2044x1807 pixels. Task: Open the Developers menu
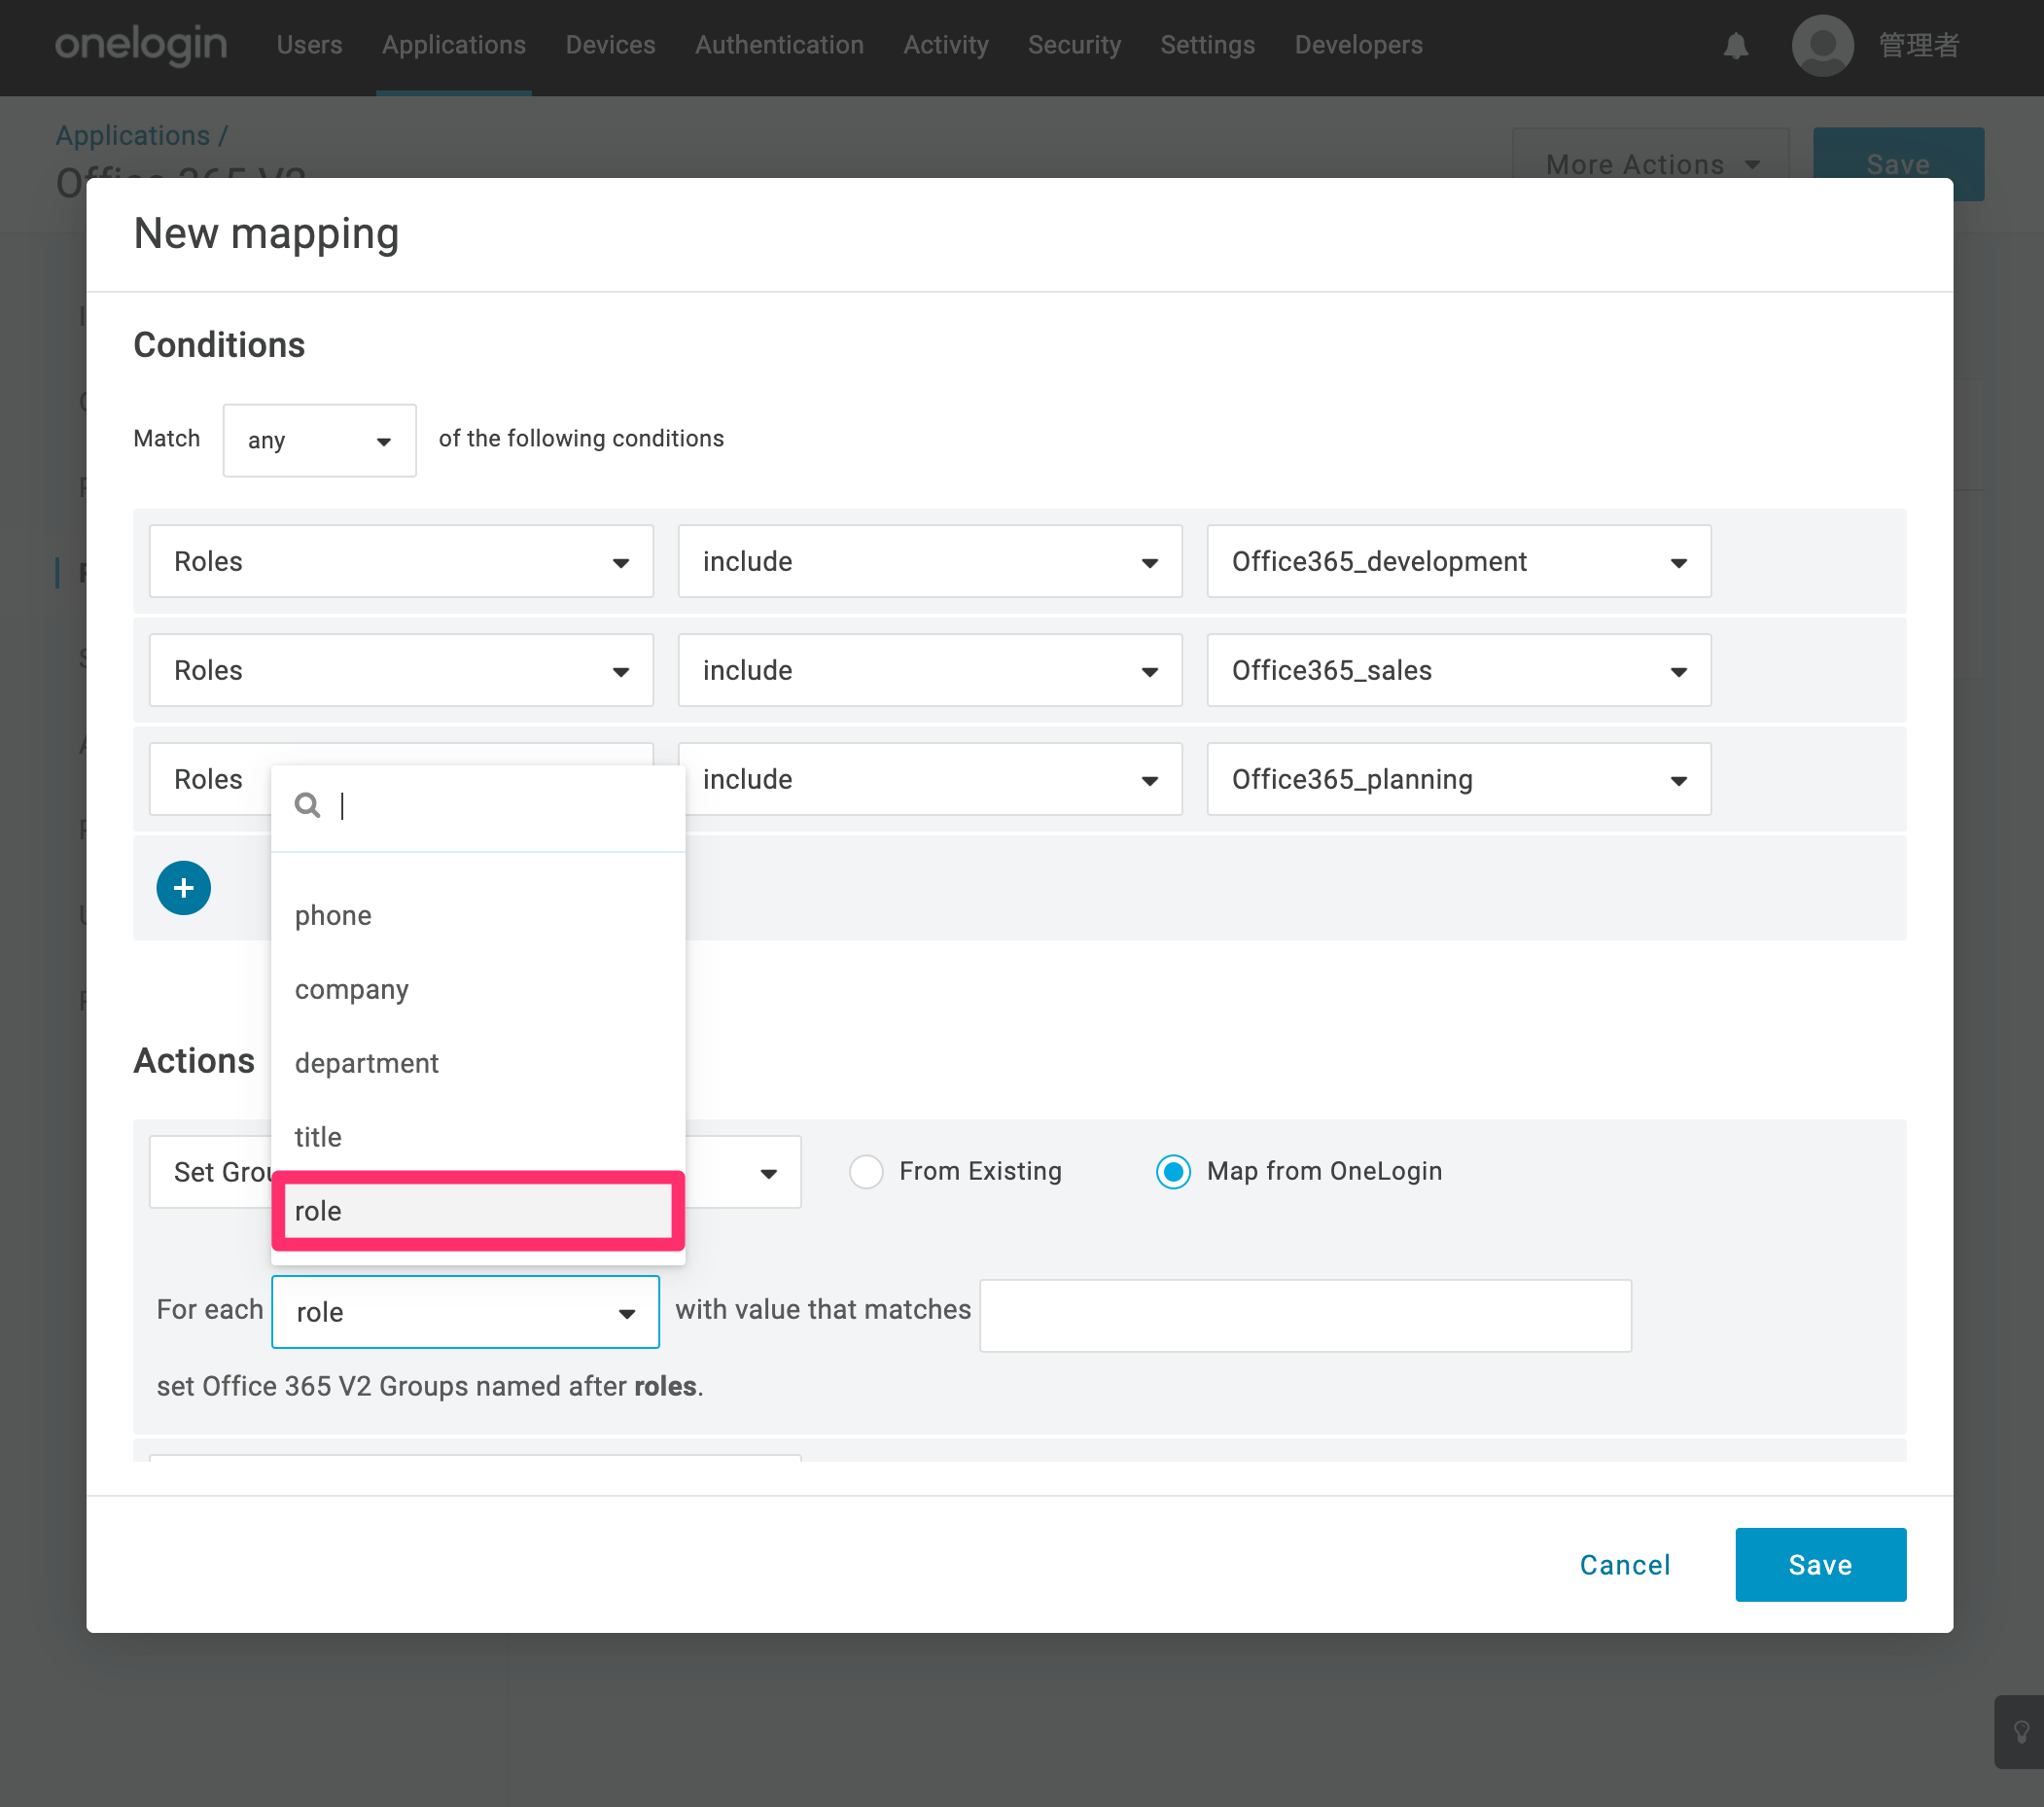pos(1359,45)
